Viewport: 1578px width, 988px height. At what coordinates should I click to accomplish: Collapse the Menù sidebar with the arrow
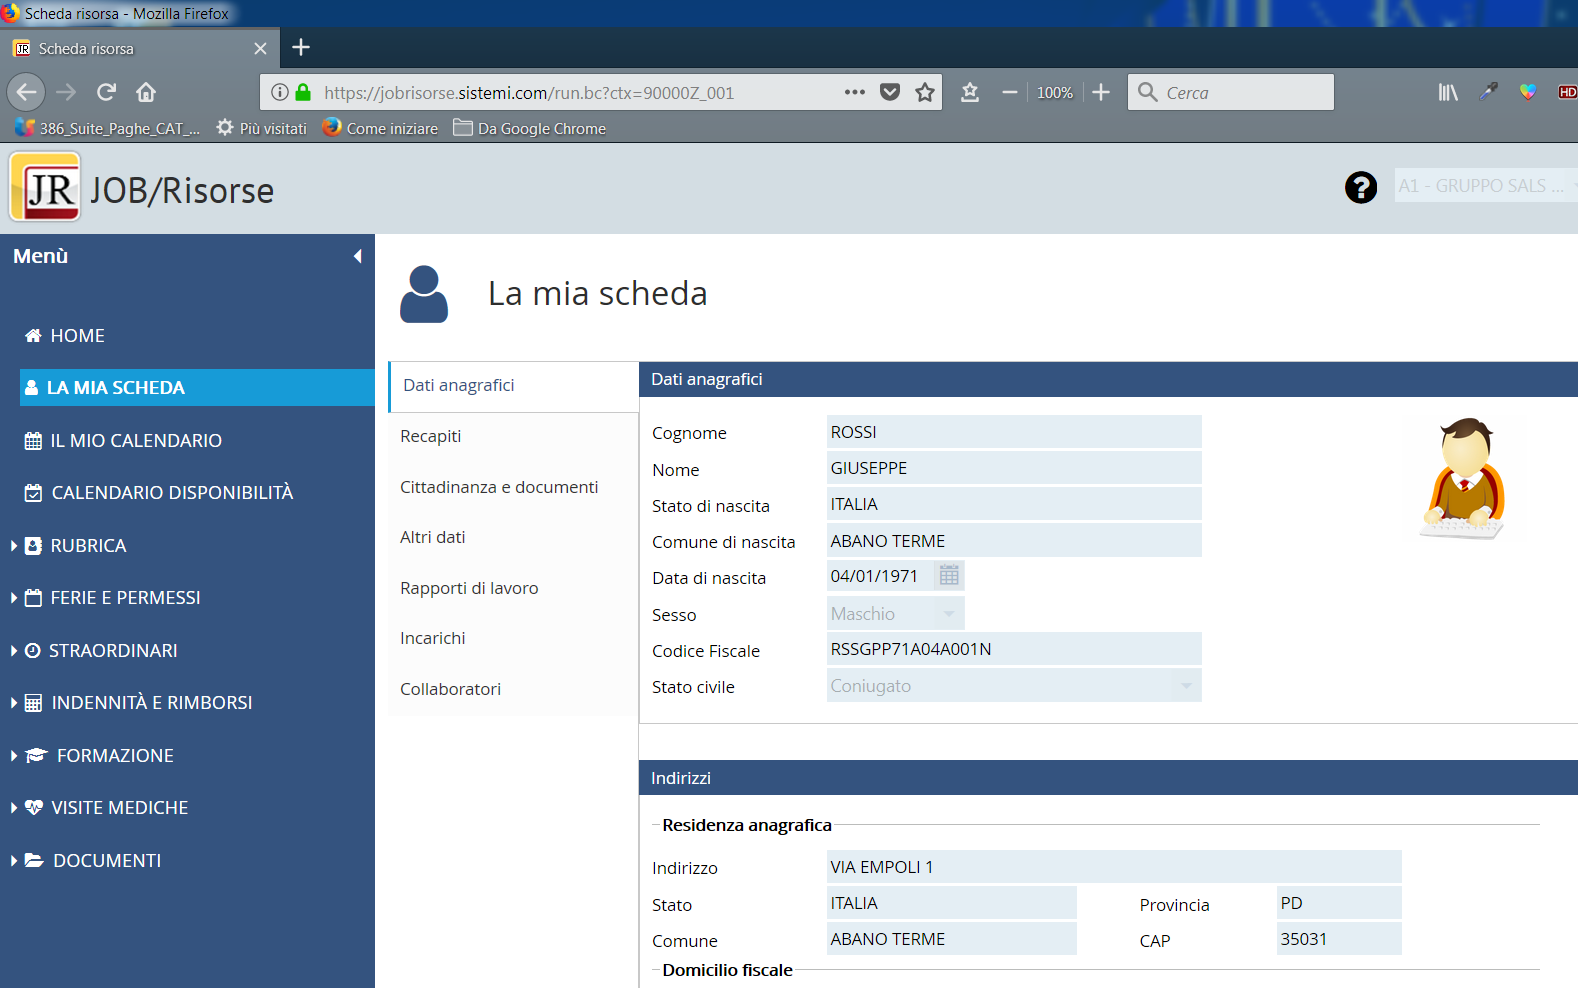coord(357,257)
